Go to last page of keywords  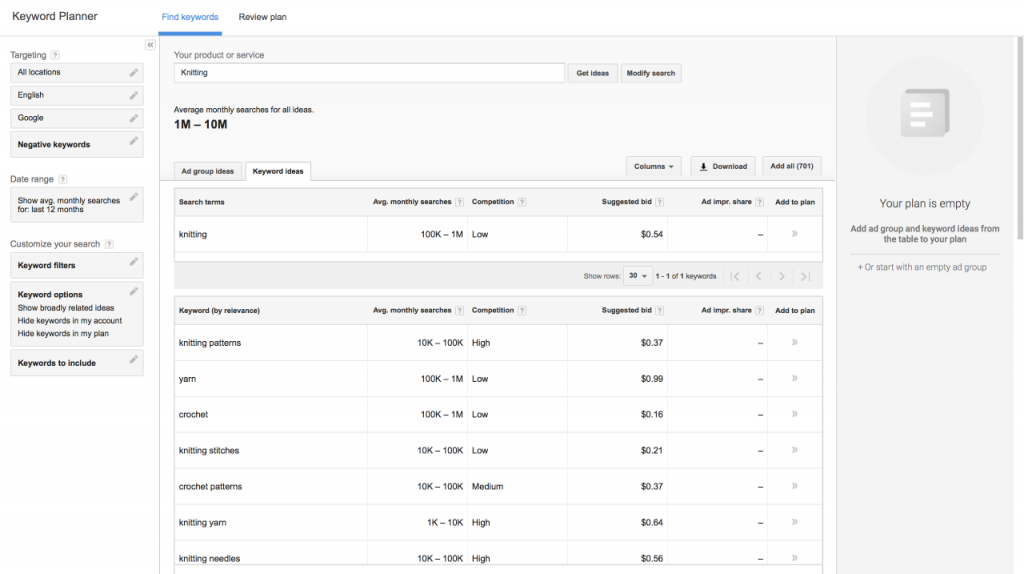805,276
